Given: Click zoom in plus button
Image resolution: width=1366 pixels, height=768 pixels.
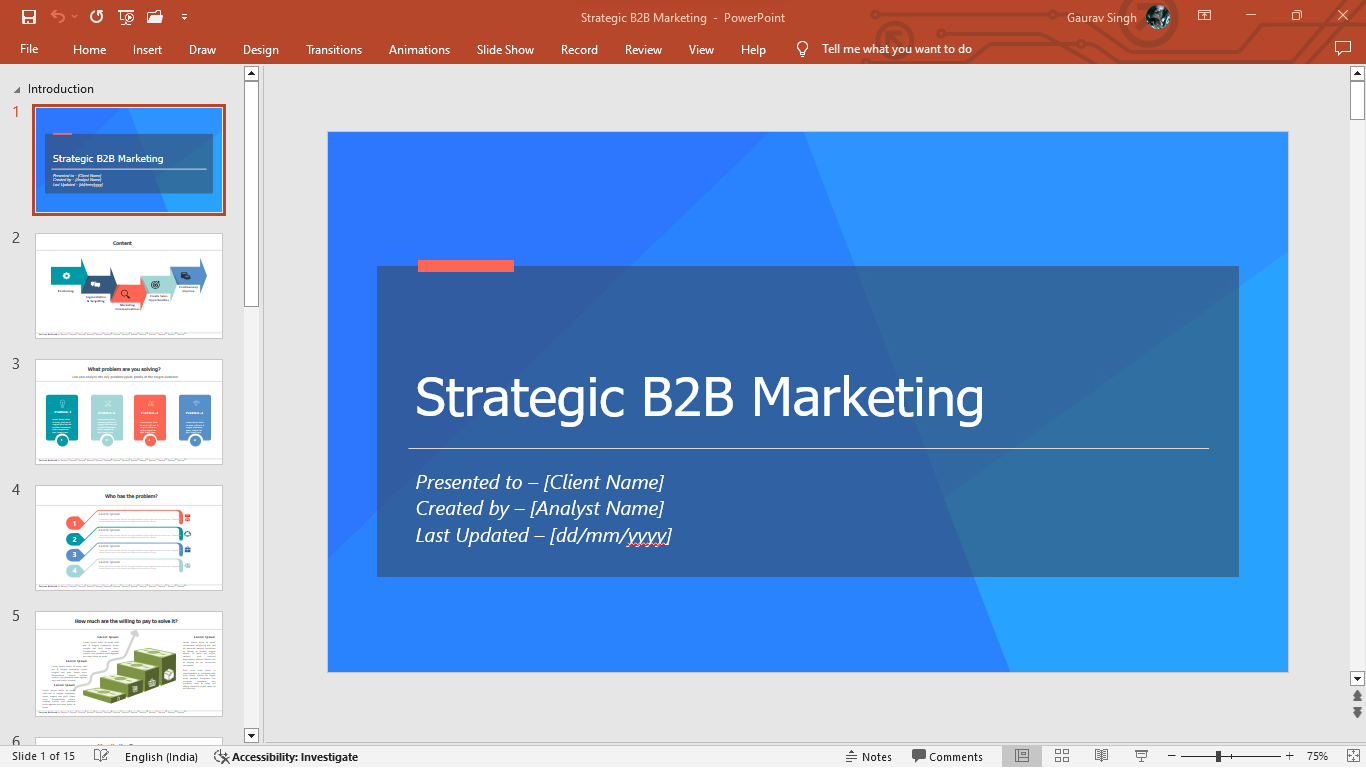Looking at the screenshot, I should pyautogui.click(x=1289, y=757).
